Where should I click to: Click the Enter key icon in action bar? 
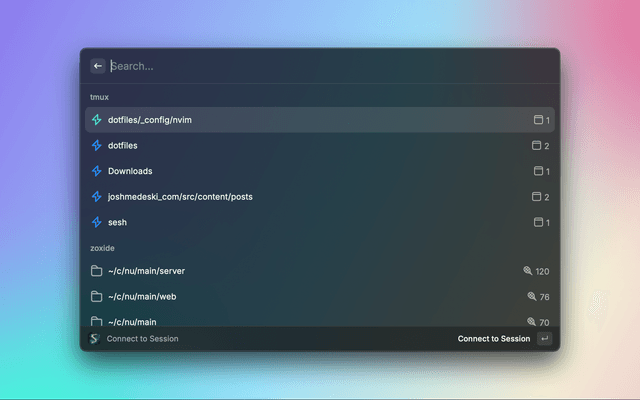(x=544, y=339)
